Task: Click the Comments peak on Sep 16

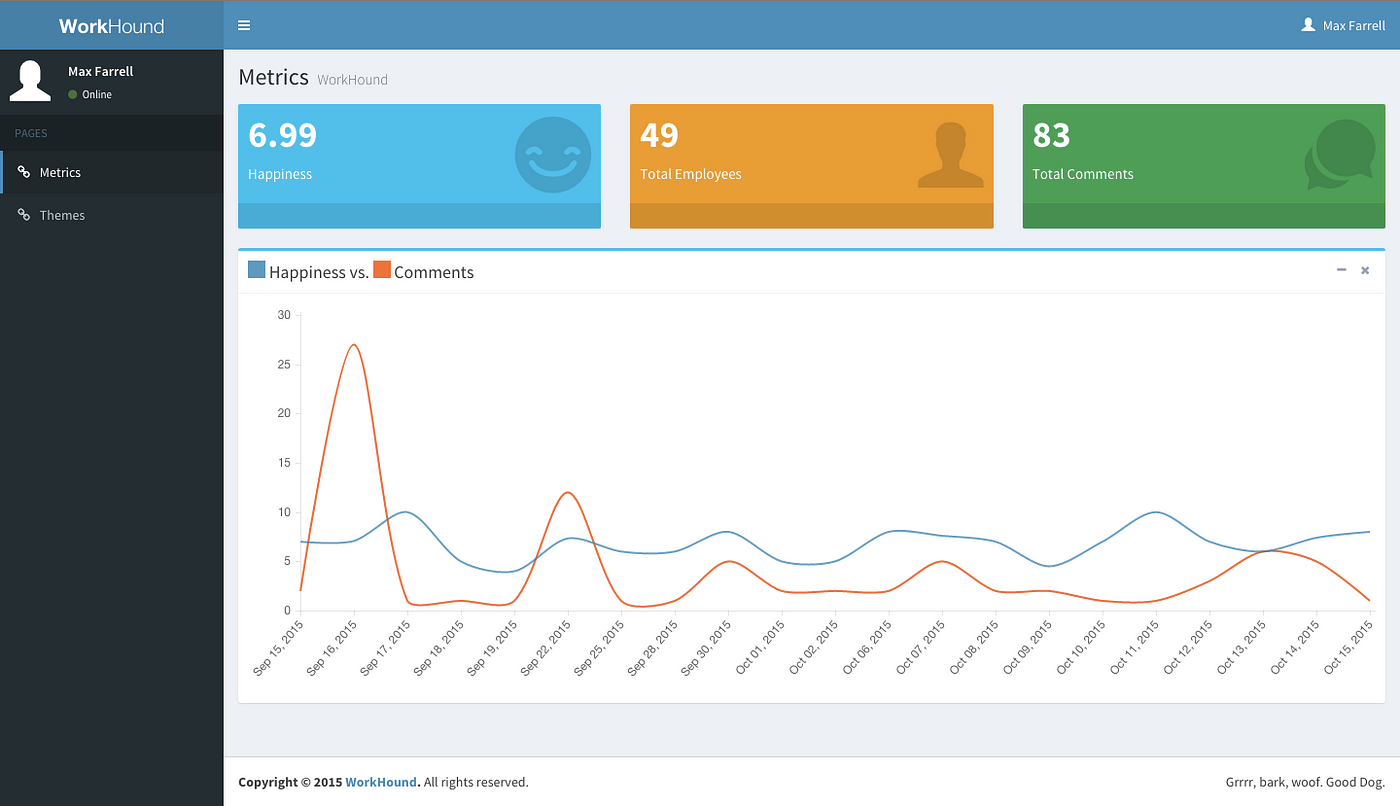Action: coord(354,345)
